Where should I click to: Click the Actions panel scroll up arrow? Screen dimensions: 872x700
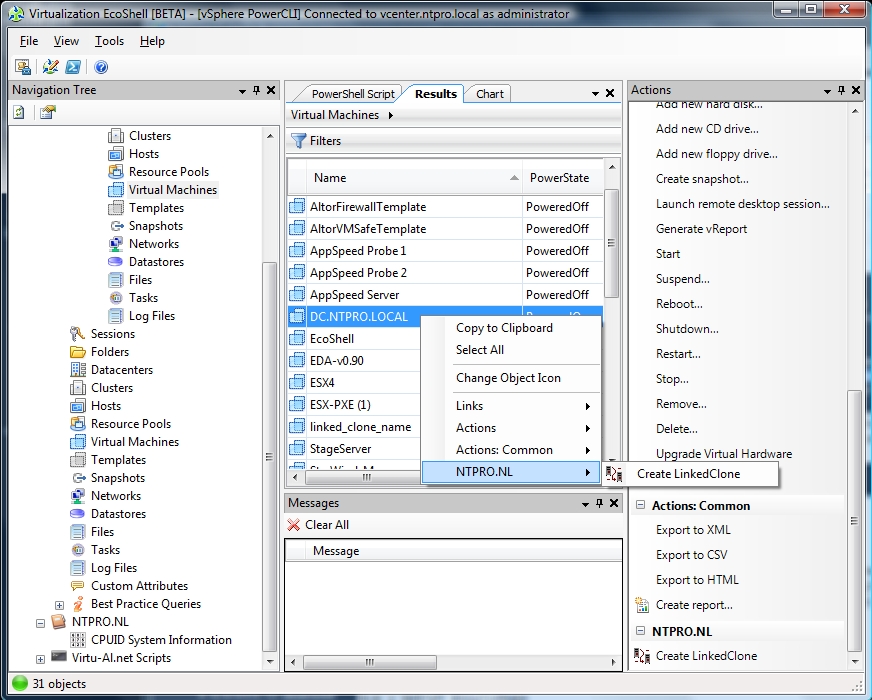pos(855,112)
